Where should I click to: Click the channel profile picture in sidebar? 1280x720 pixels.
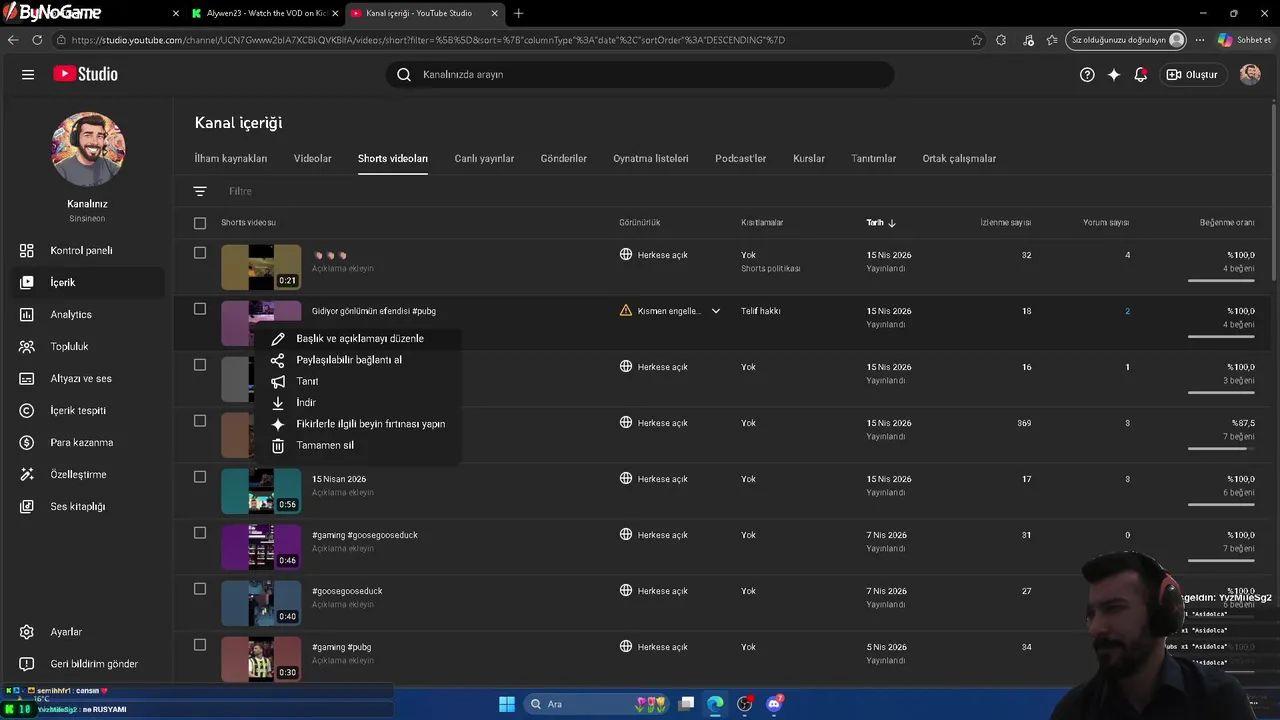88,149
